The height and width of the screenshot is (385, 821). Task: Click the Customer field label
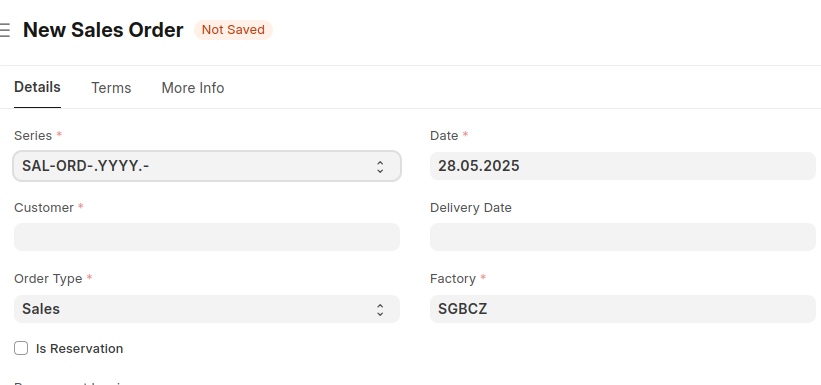coord(44,208)
